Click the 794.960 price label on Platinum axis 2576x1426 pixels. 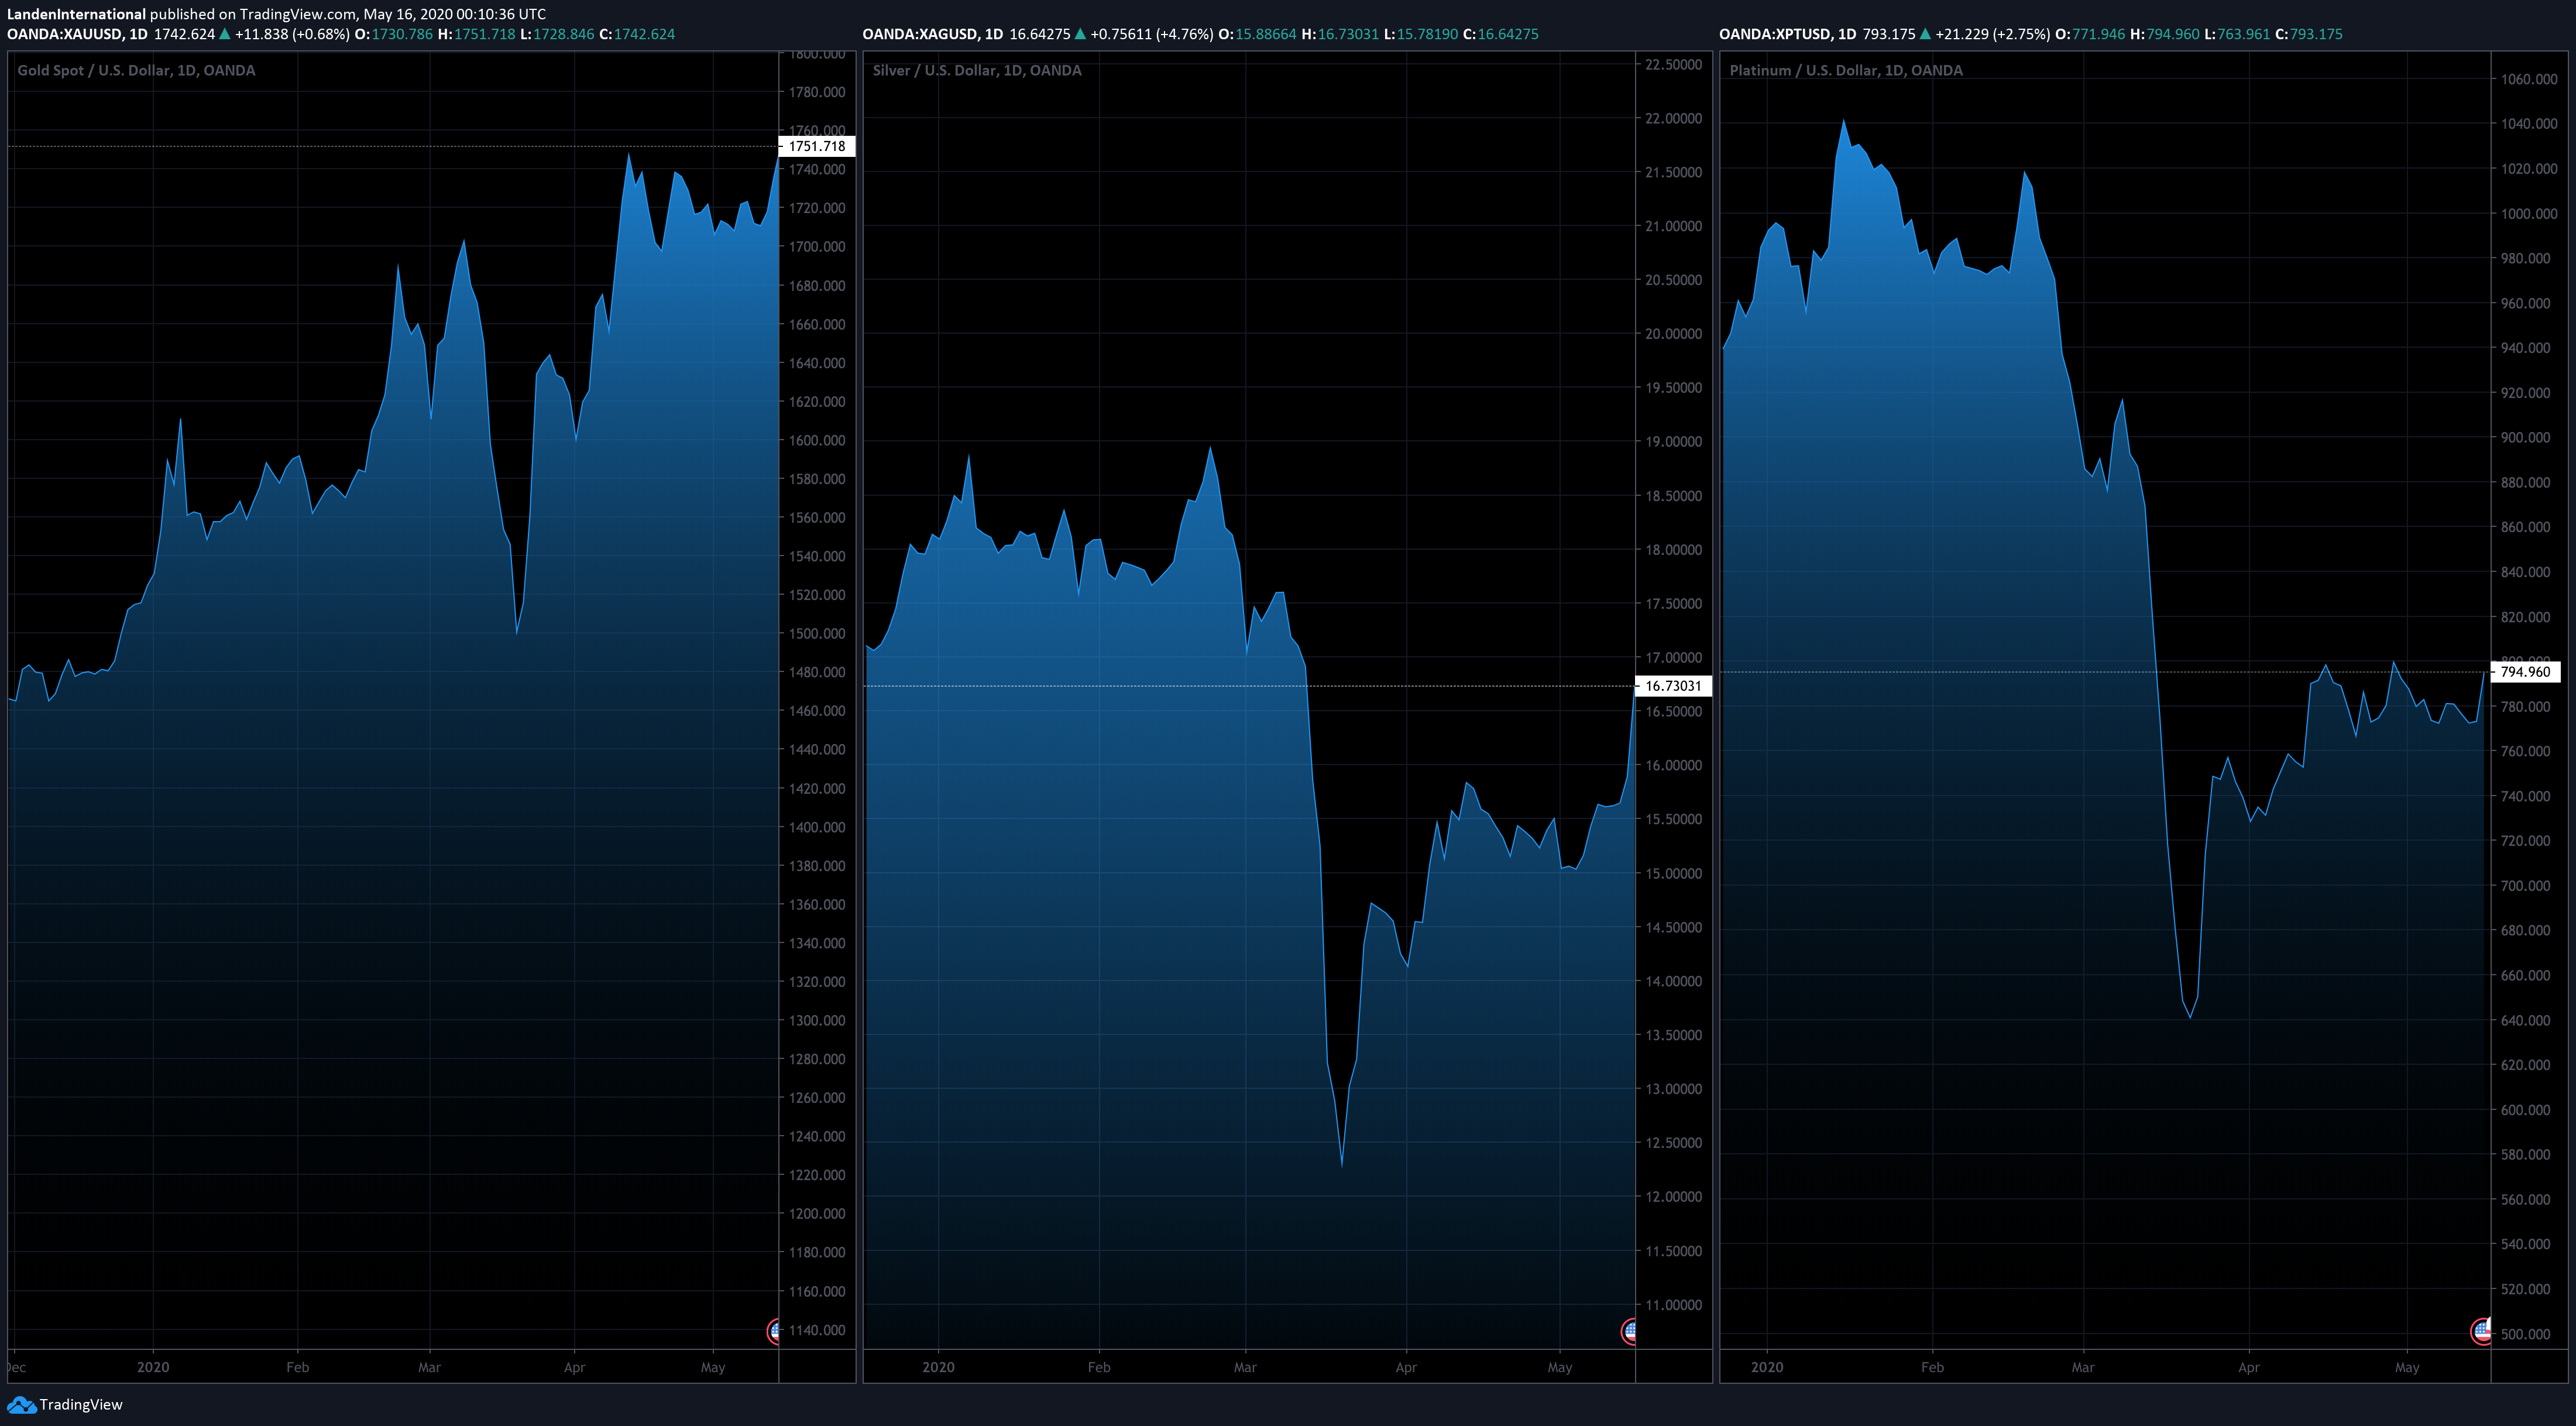pos(2525,672)
